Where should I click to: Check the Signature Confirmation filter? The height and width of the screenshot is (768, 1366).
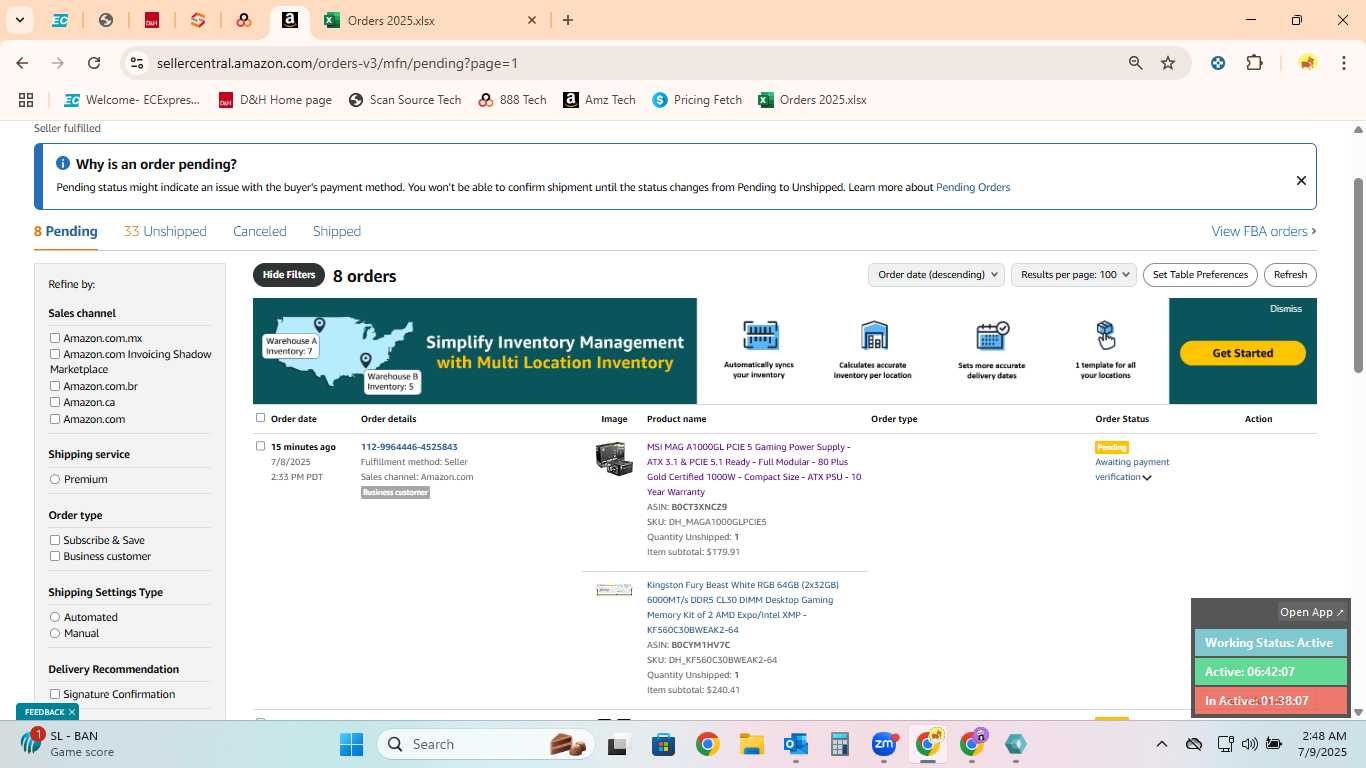tap(55, 694)
